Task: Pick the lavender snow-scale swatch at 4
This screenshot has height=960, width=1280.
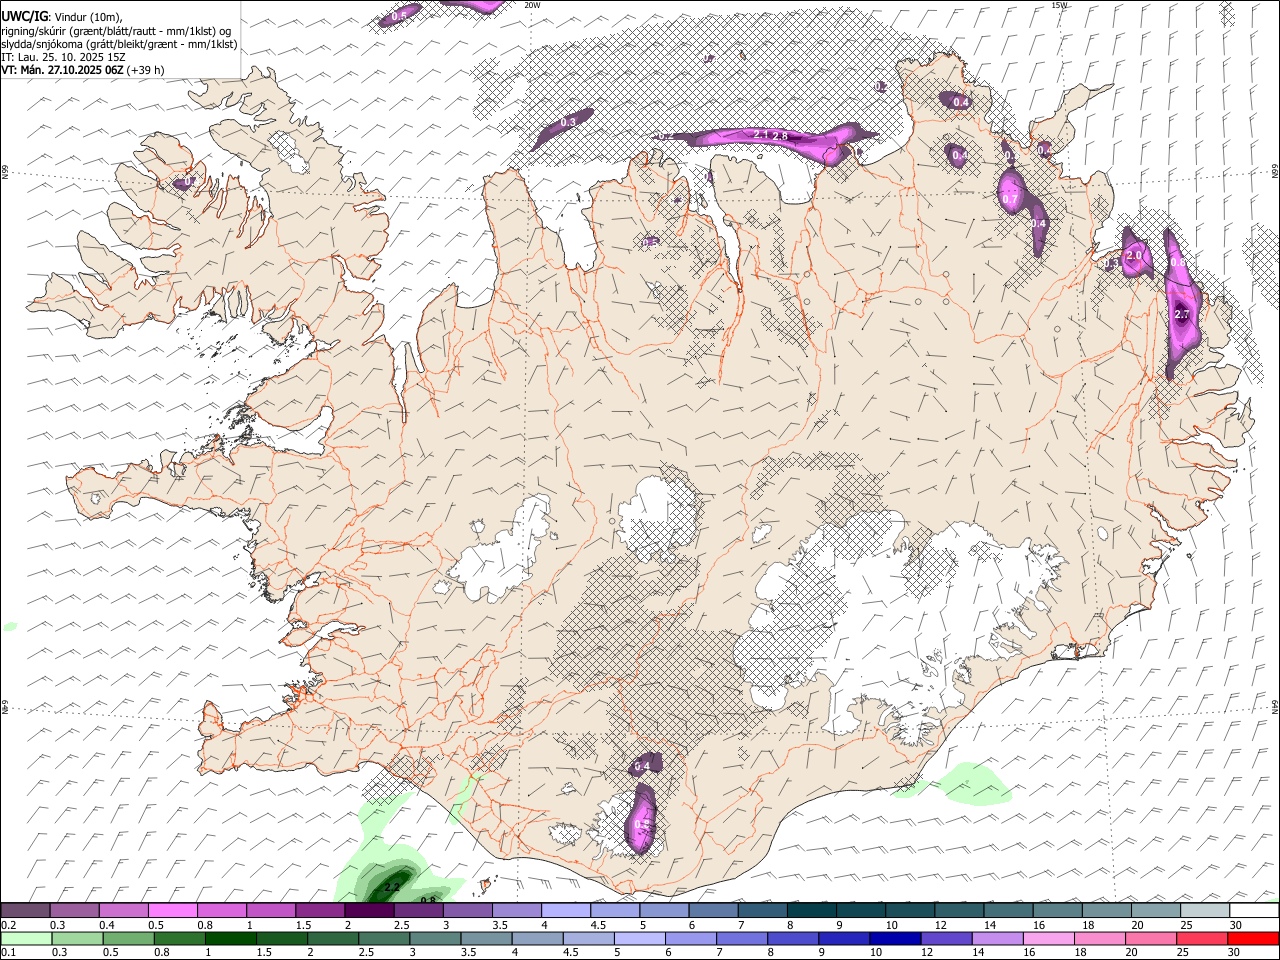Action: click(566, 911)
